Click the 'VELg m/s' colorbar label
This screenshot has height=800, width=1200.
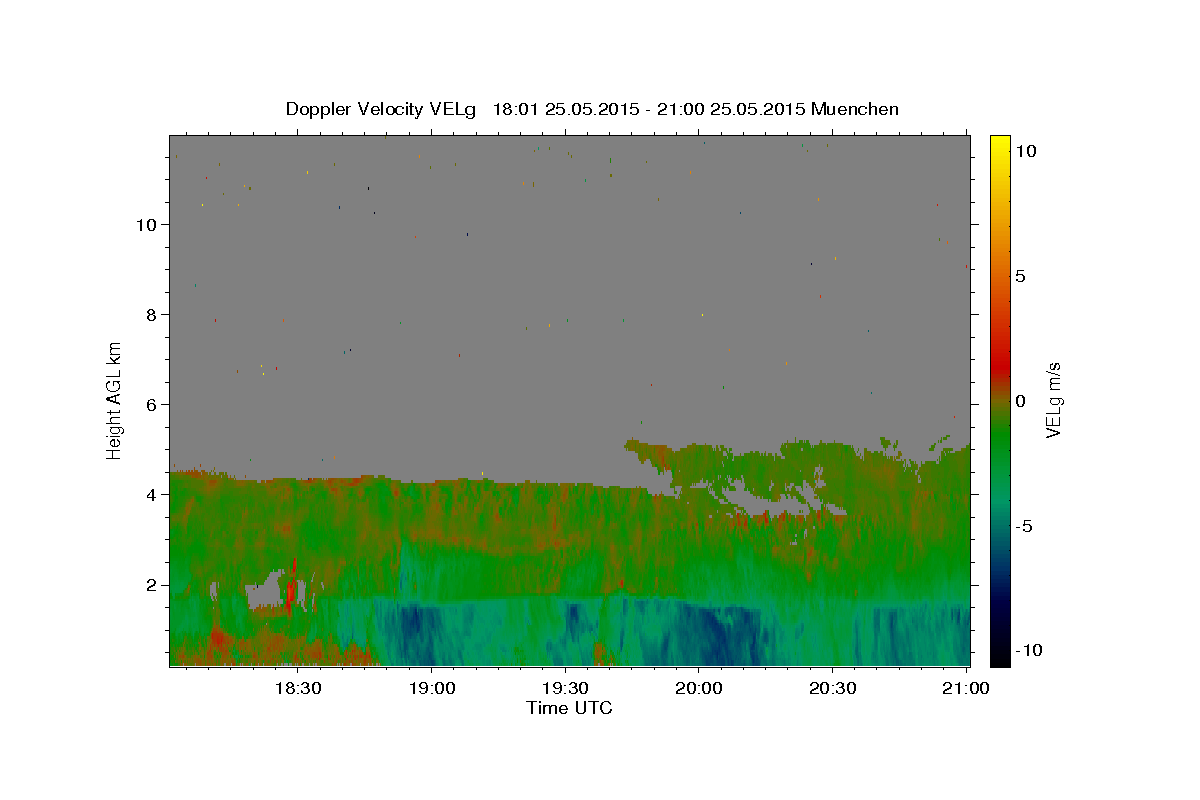click(1053, 400)
